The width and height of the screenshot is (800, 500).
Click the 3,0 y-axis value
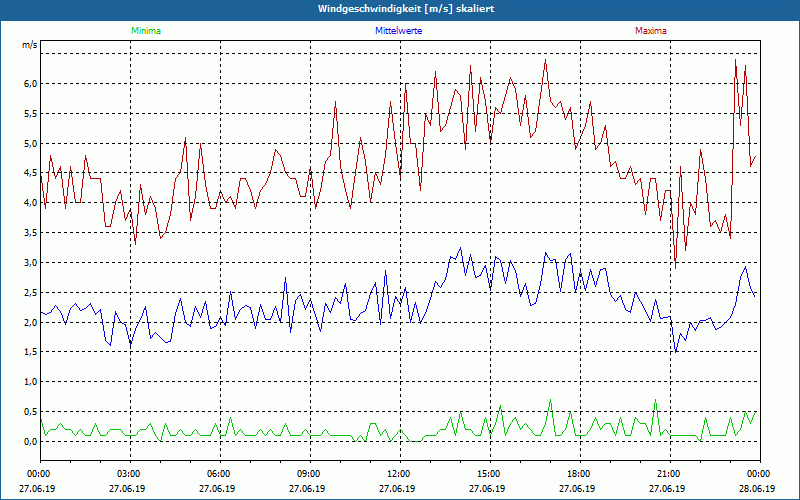click(31, 263)
